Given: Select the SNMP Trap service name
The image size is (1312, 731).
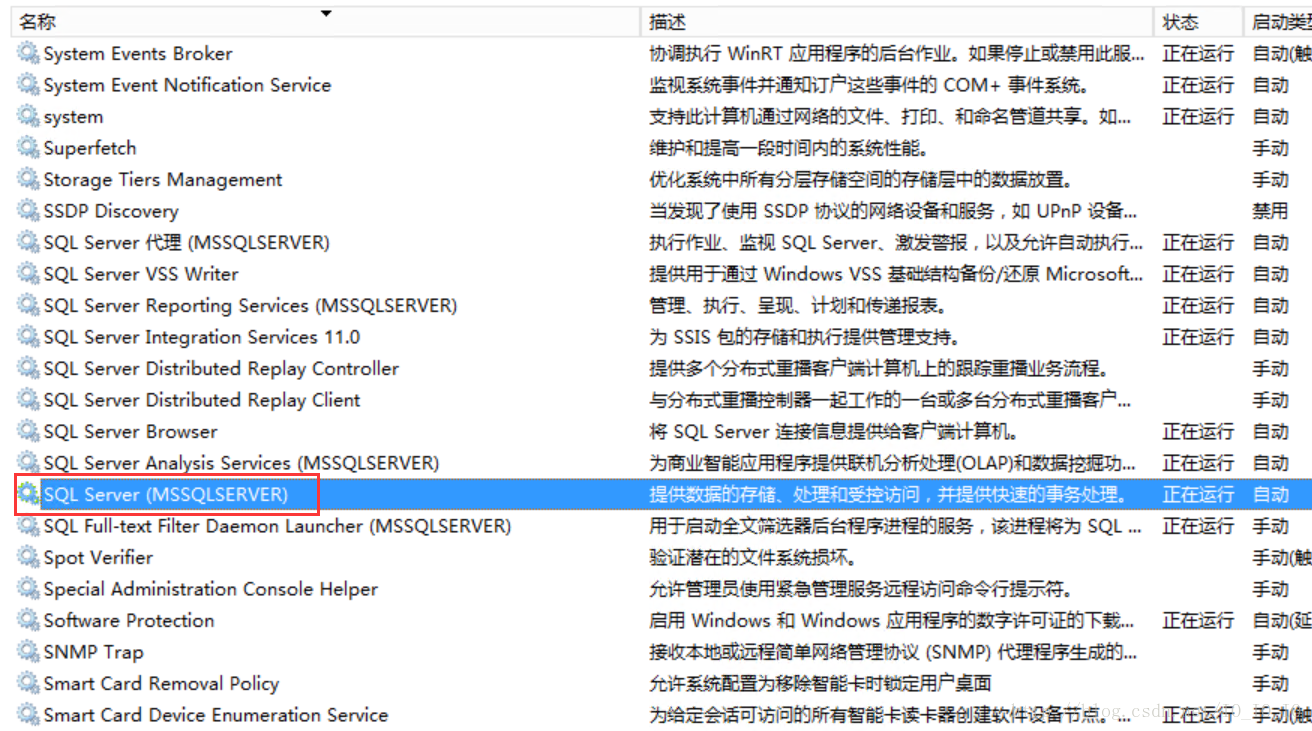Looking at the screenshot, I should tap(94, 652).
